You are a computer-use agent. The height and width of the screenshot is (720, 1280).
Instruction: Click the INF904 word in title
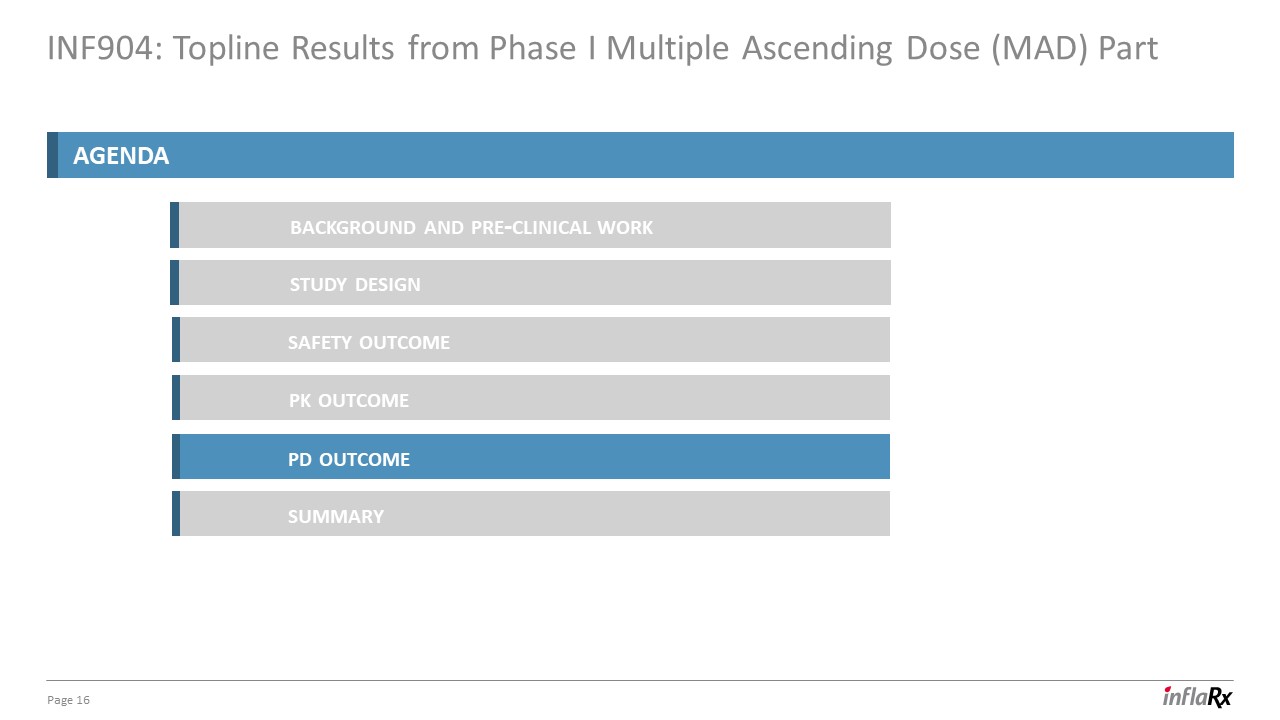tap(102, 48)
